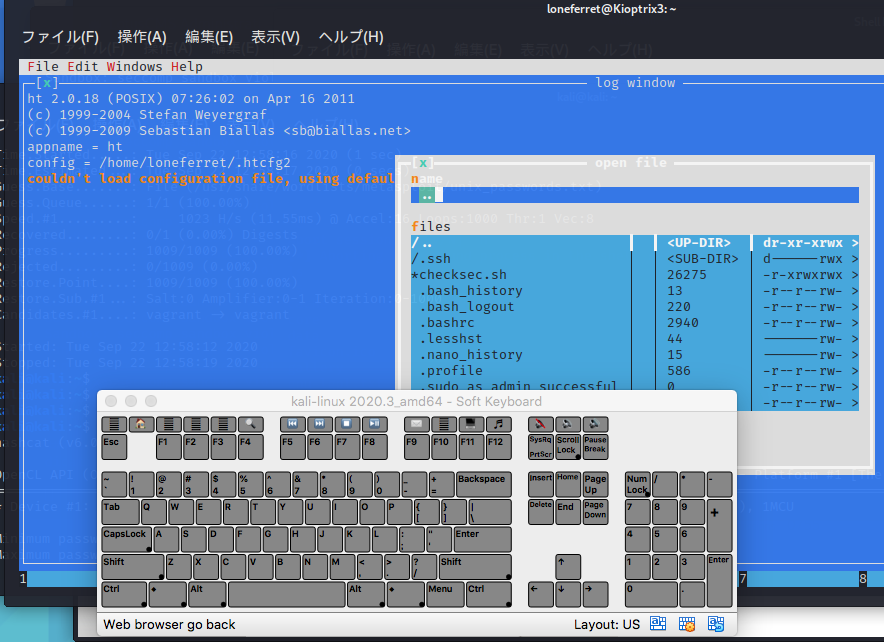Viewport: 884px width, 642px height.
Task: Click the music note multimedia key
Action: coord(498,424)
